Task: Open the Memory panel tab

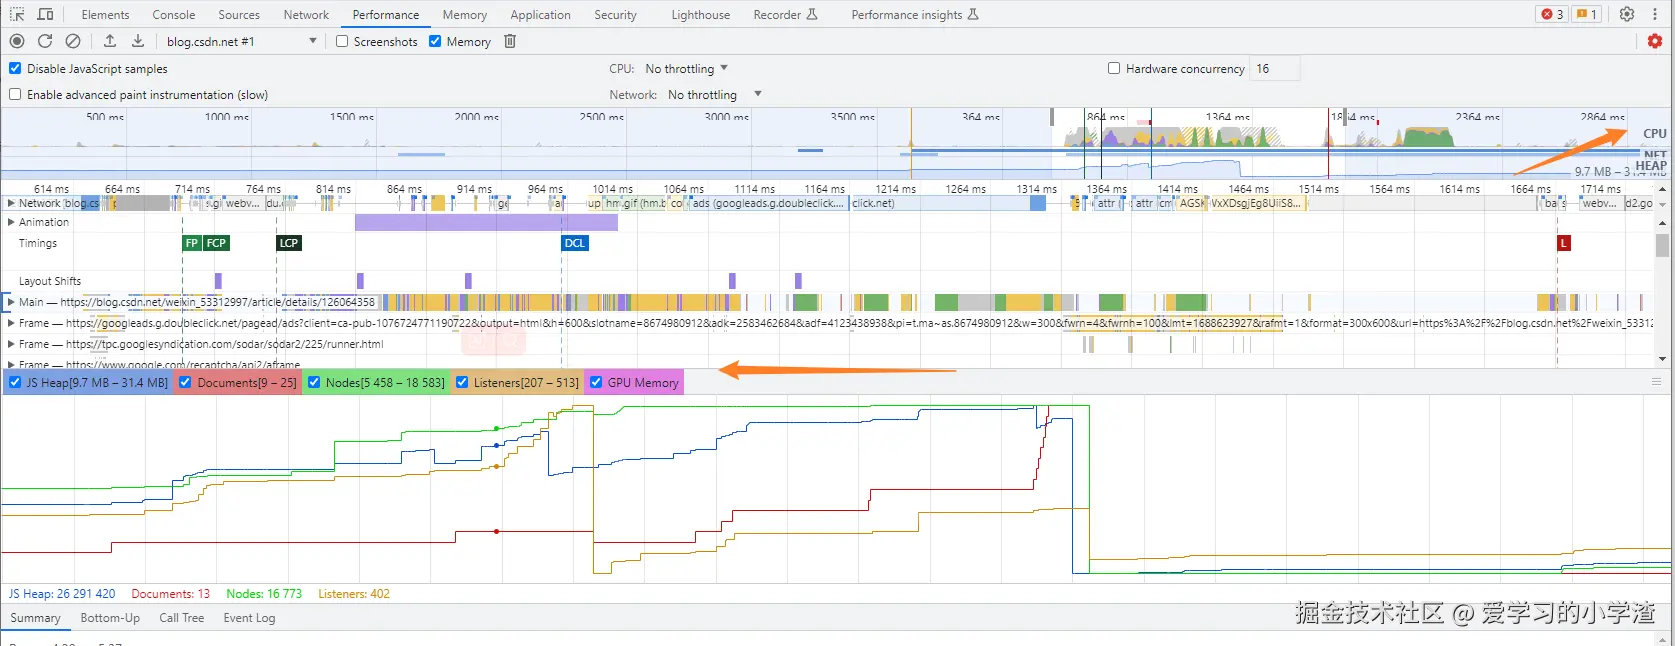Action: click(465, 14)
